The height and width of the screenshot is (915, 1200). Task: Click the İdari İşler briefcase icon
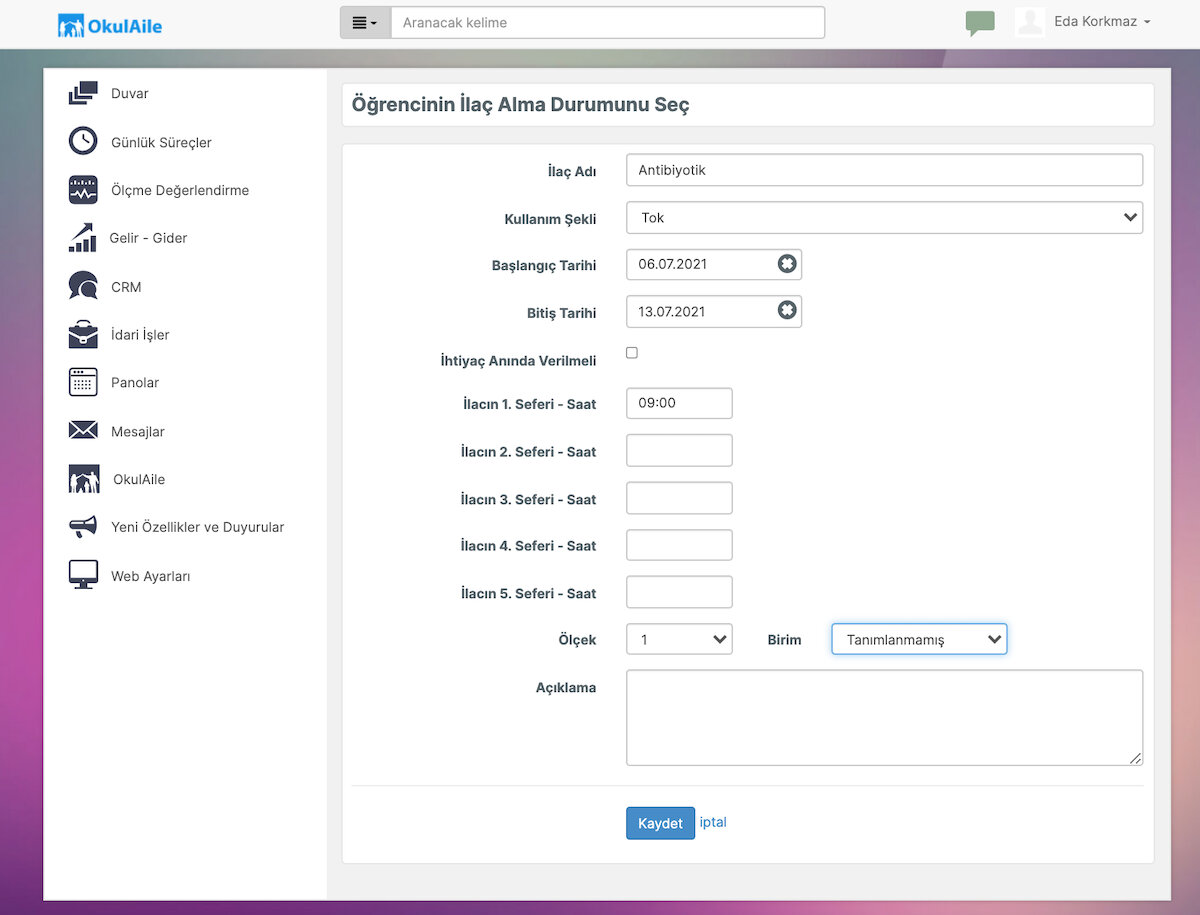83,334
